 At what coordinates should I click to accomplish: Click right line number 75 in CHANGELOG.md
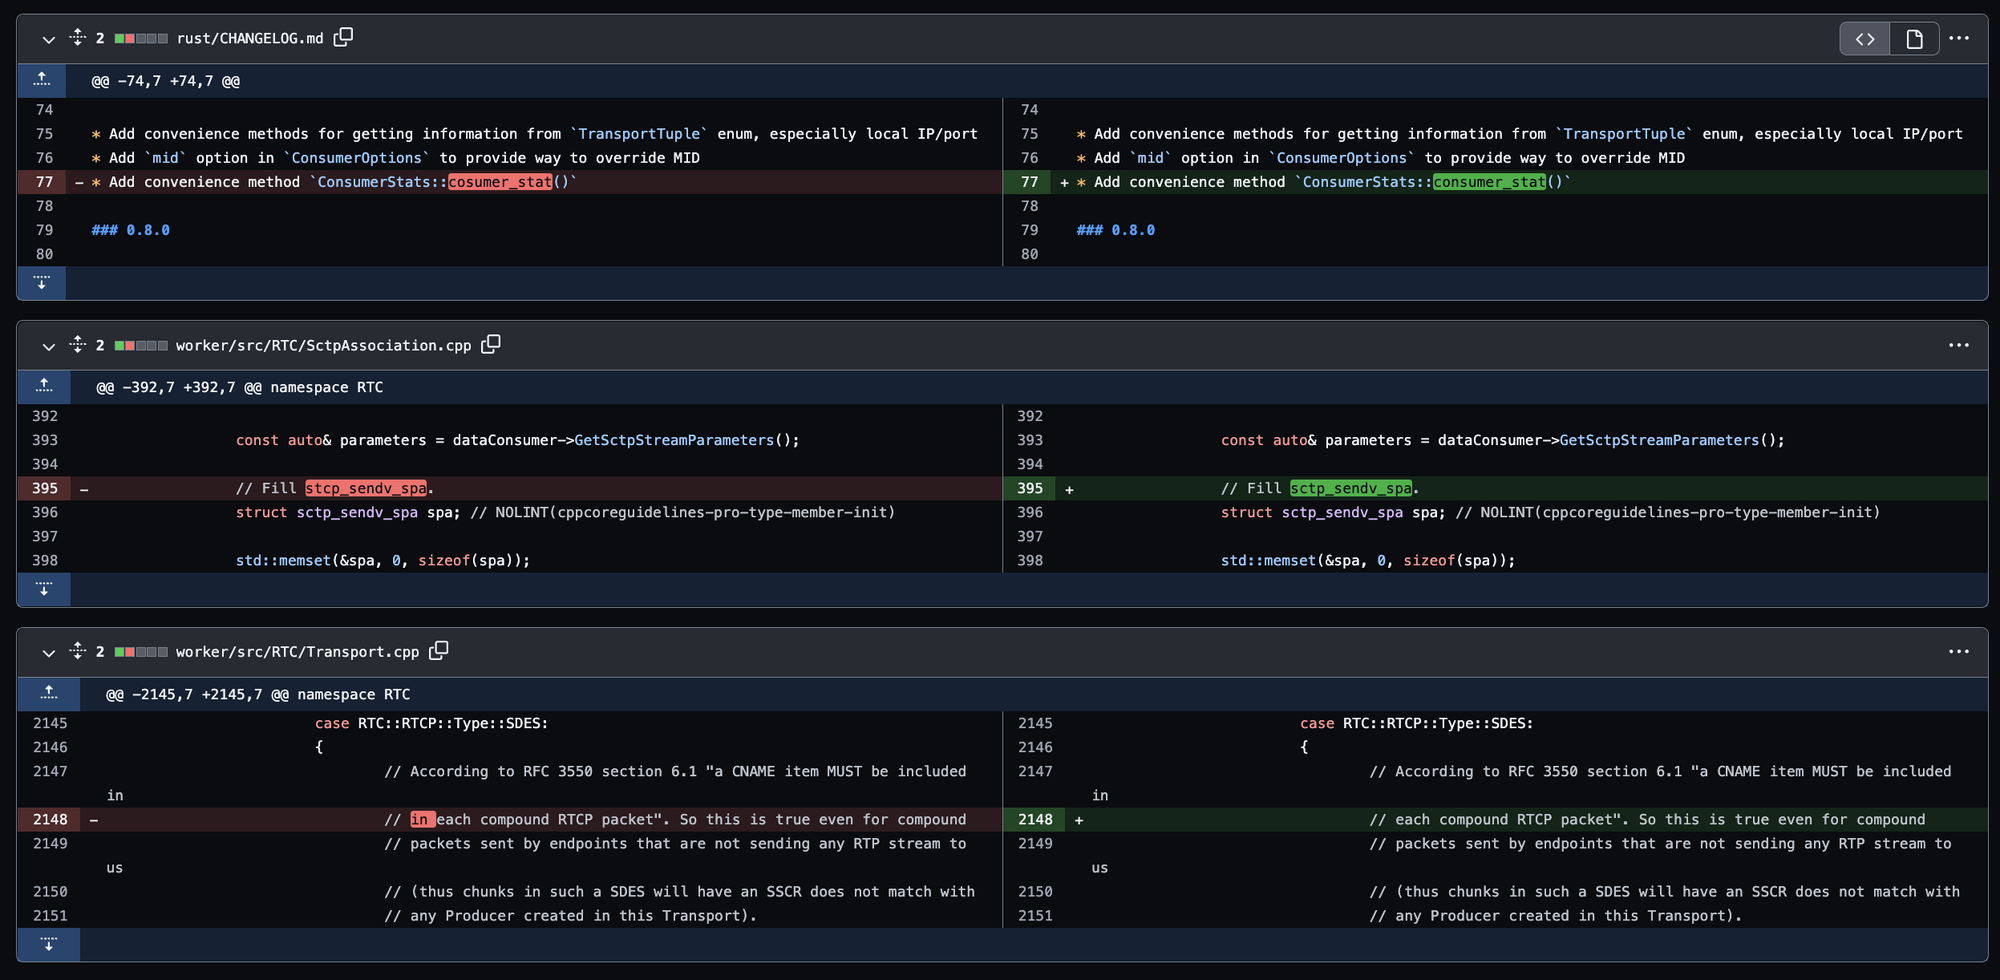[x=1029, y=134]
